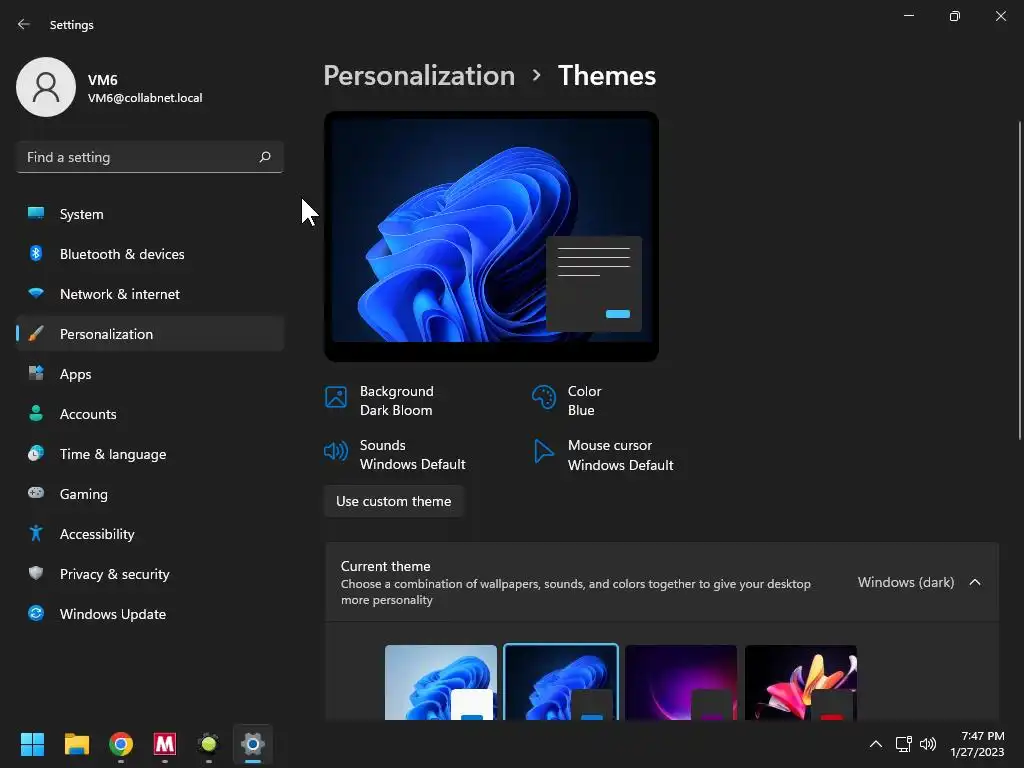Open the McAfee app on taskbar
1024x768 pixels.
tap(165, 744)
